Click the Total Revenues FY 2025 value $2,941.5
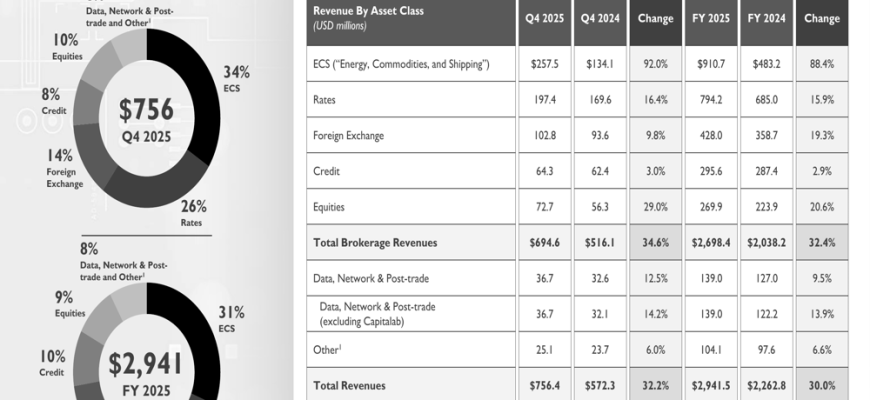 [x=713, y=385]
